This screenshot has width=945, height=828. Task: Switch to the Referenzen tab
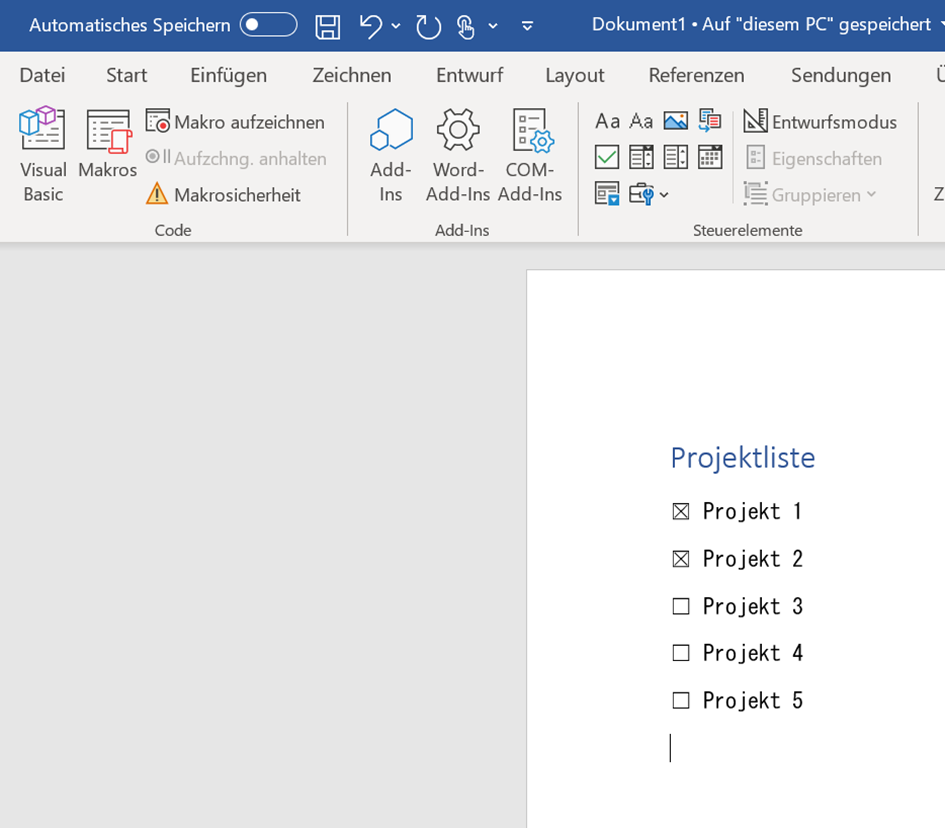click(696, 75)
